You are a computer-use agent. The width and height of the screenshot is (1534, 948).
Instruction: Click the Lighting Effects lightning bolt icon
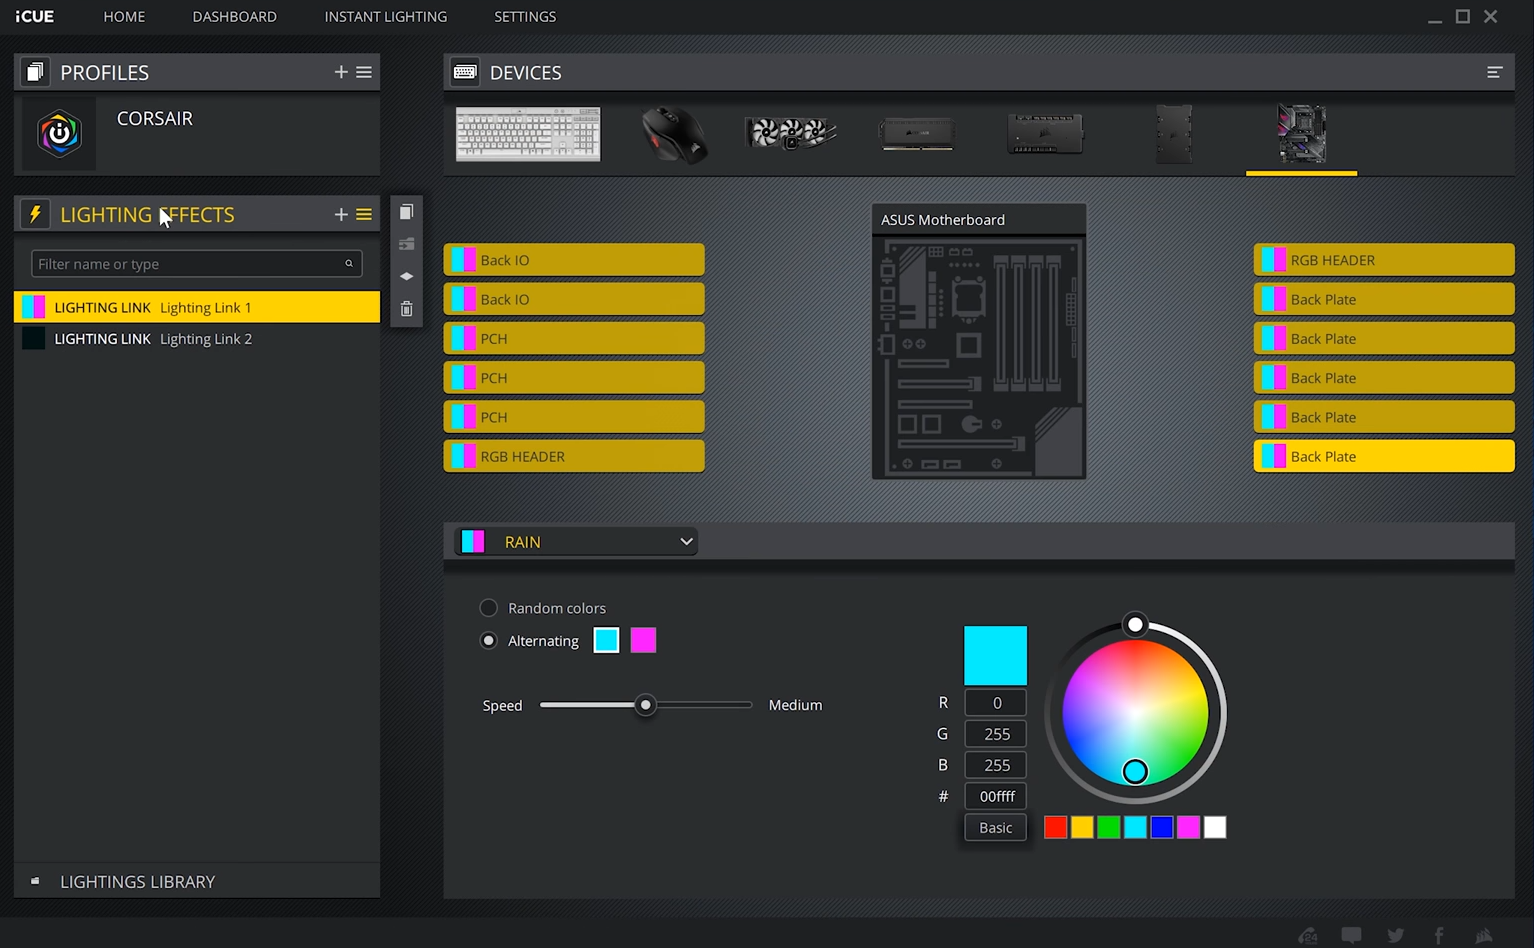35,214
